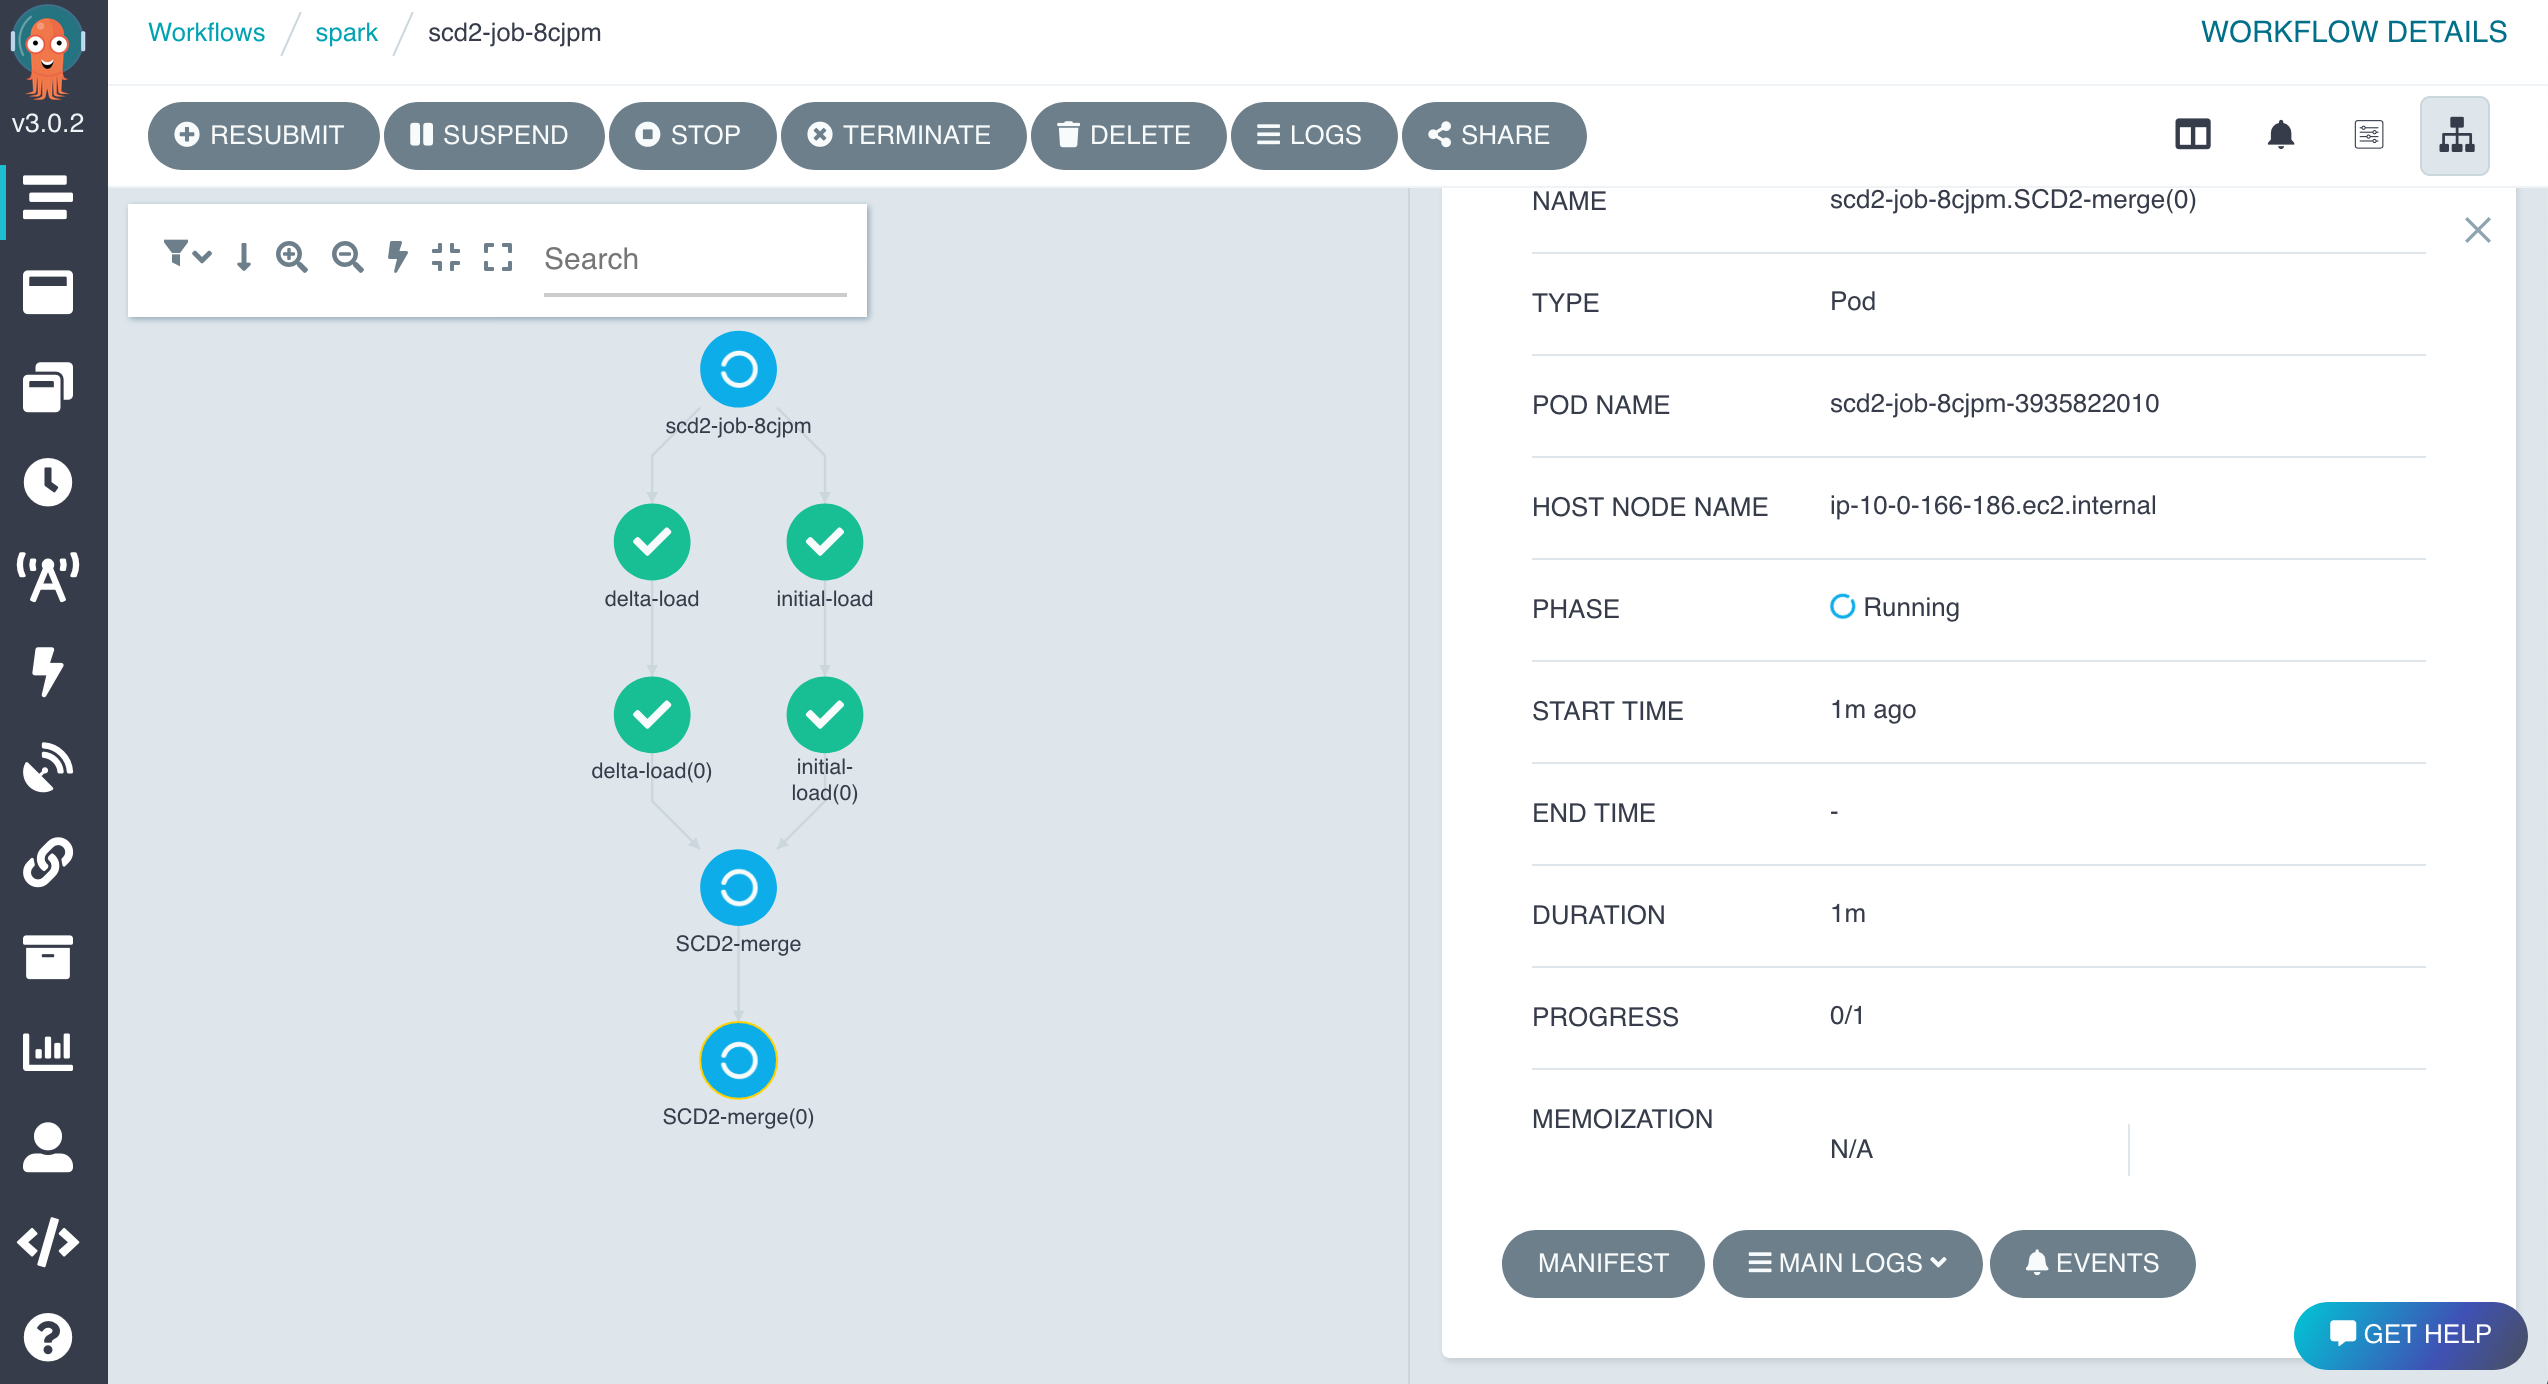Viewport: 2548px width, 1384px height.
Task: Switch to the workflow tree graph view
Action: (x=2456, y=135)
